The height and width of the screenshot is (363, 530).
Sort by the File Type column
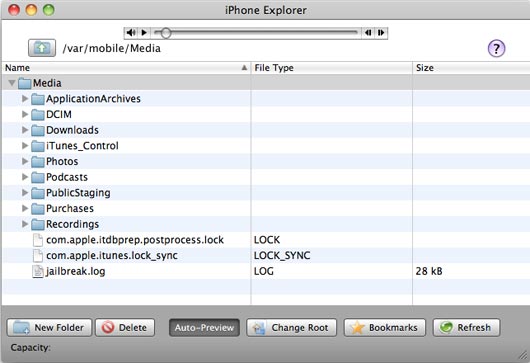(x=332, y=68)
